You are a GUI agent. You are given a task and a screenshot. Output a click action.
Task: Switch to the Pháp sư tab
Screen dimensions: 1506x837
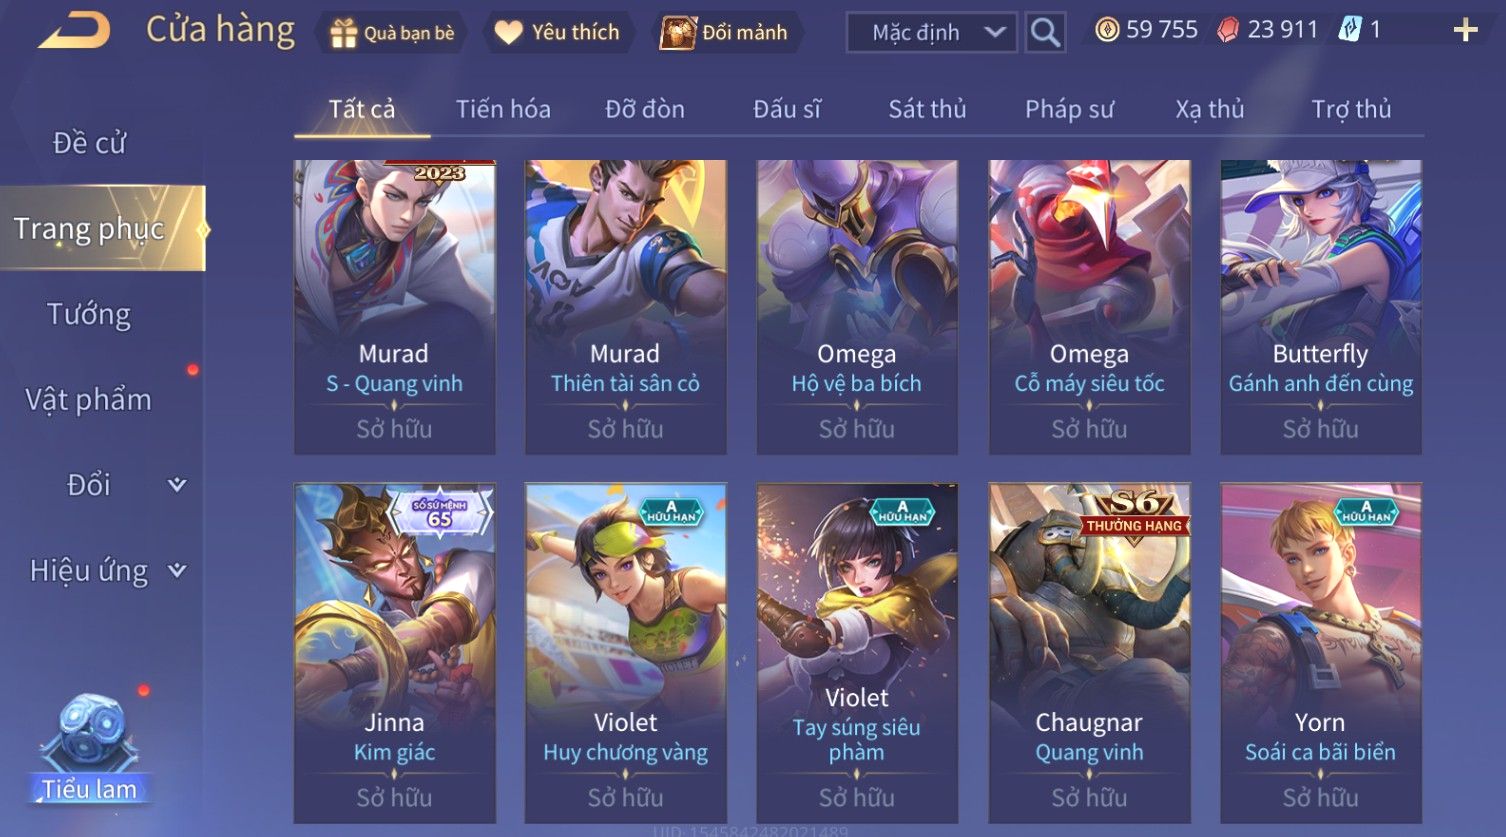coord(1069,109)
